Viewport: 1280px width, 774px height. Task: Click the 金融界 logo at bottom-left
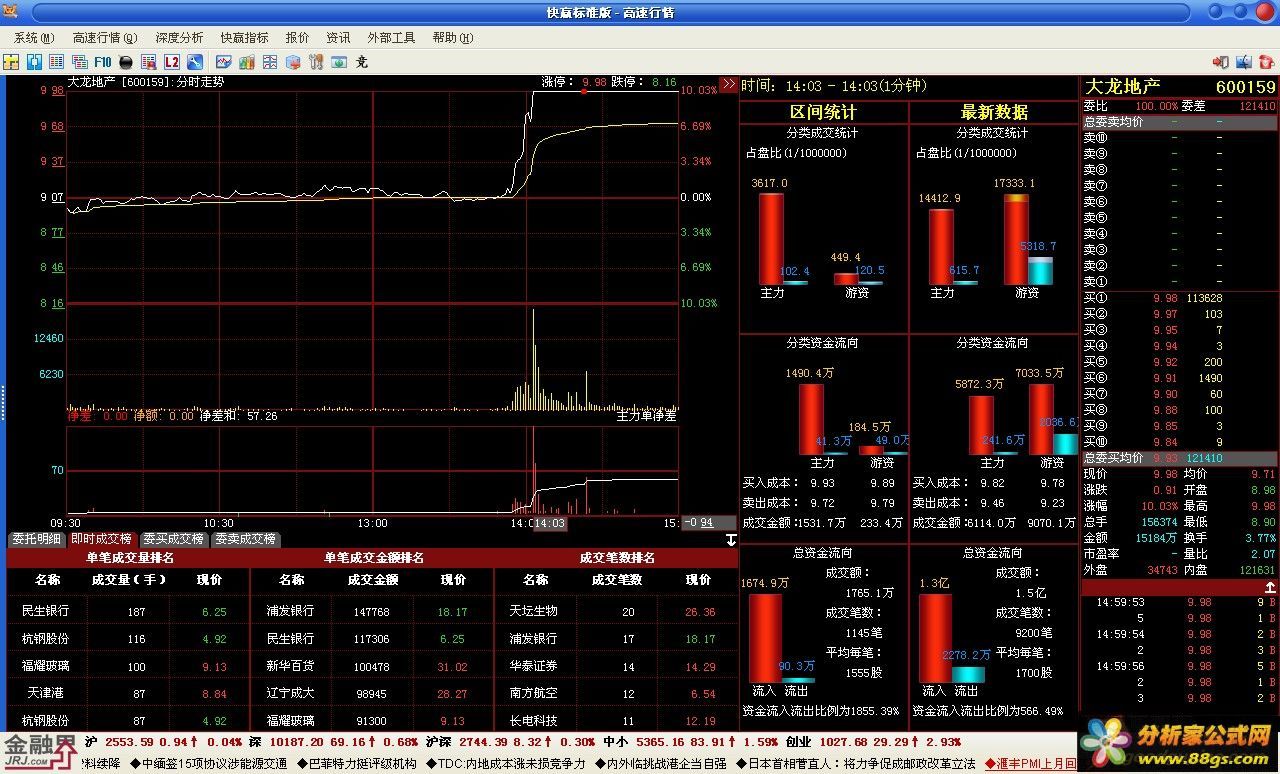click(40, 752)
